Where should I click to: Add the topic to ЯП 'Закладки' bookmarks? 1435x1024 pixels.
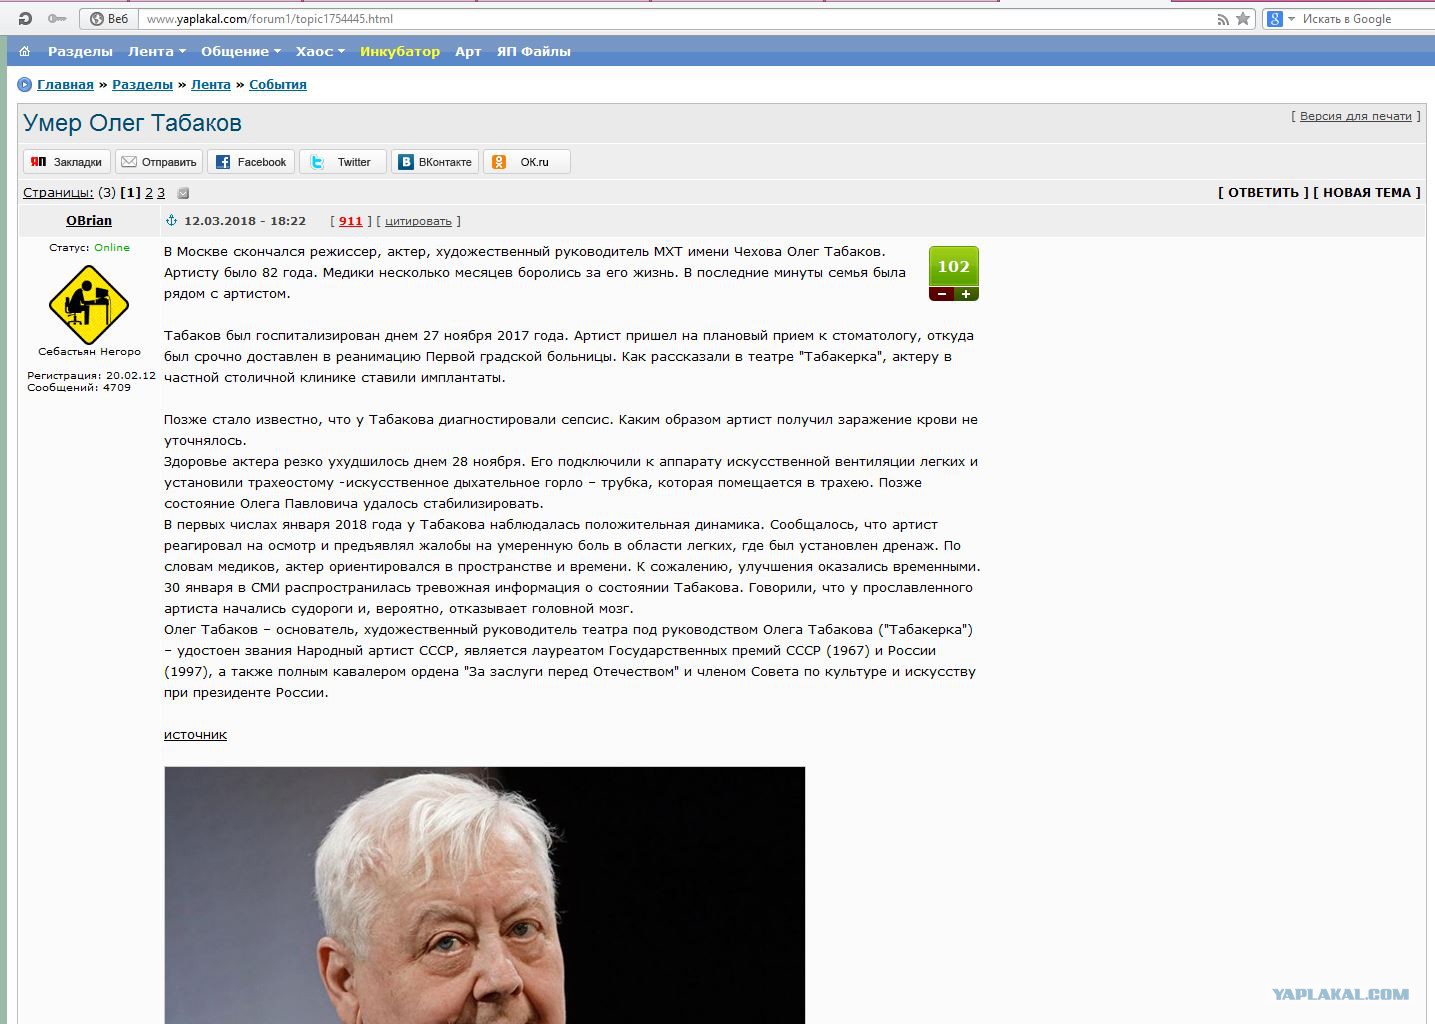coord(67,162)
